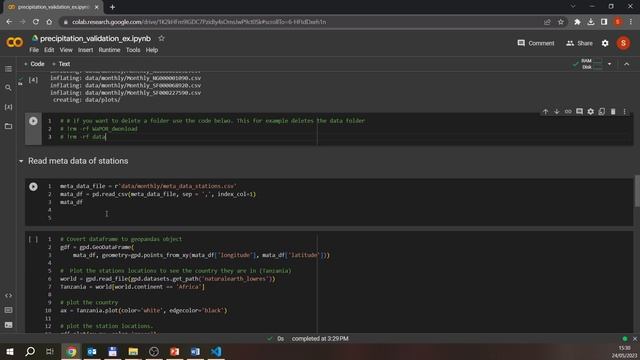This screenshot has height=360, width=640.
Task: Close the bottom status bar with the X
Action: pyautogui.click(x=635, y=339)
